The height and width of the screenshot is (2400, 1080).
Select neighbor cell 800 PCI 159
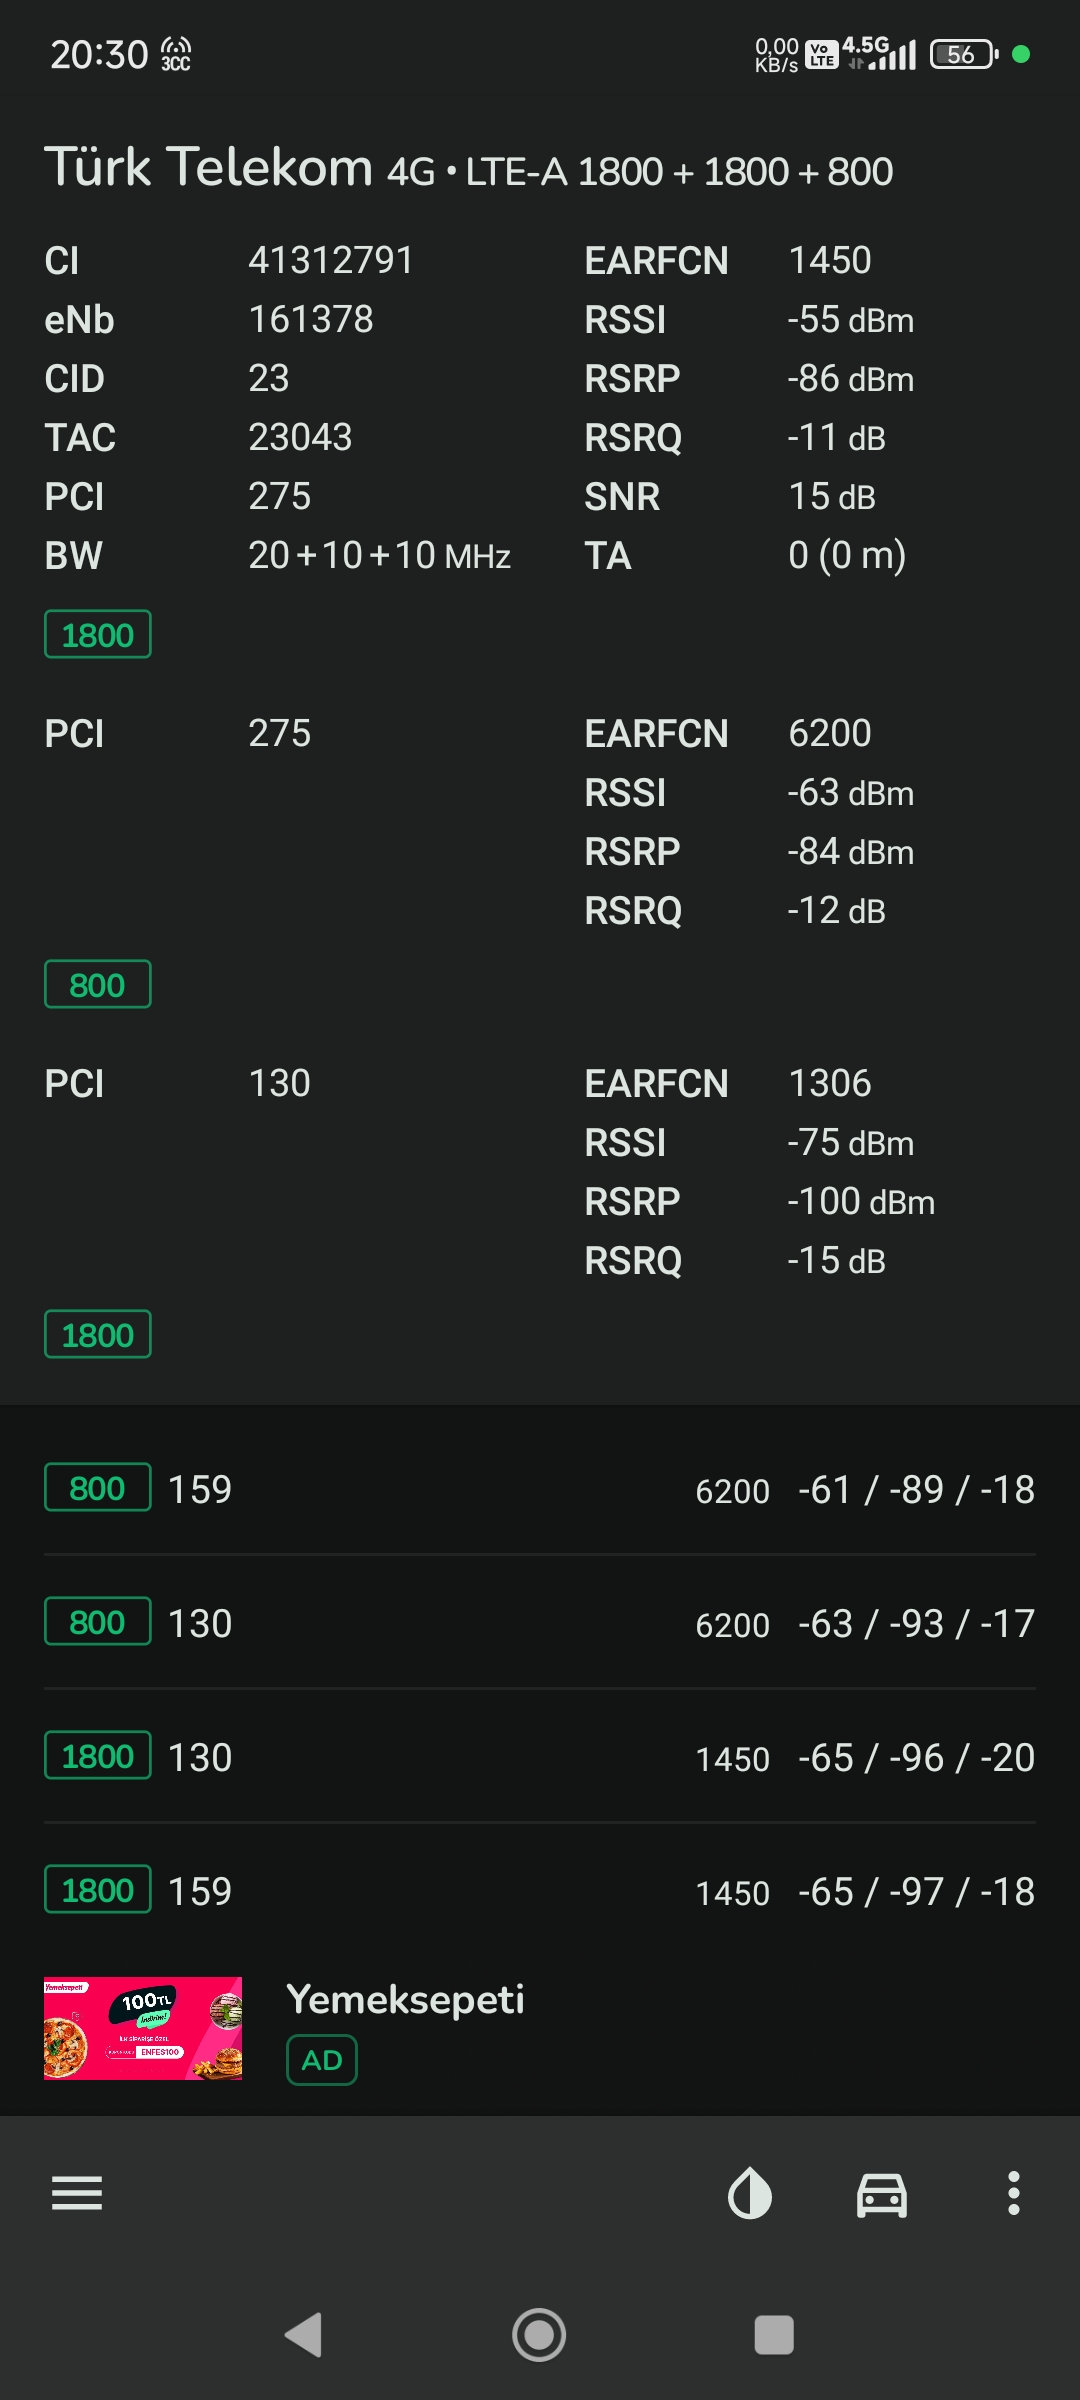pyautogui.click(x=540, y=1489)
